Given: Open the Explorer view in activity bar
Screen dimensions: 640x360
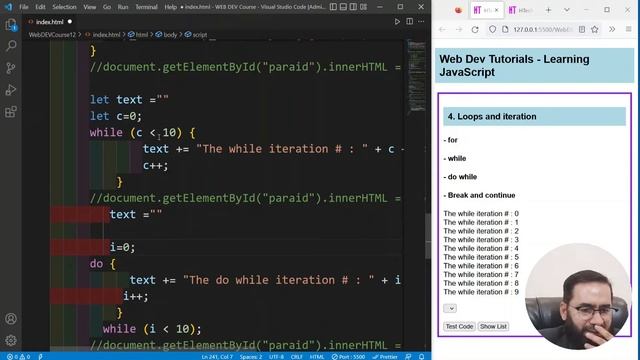Looking at the screenshot, I should 11,25.
